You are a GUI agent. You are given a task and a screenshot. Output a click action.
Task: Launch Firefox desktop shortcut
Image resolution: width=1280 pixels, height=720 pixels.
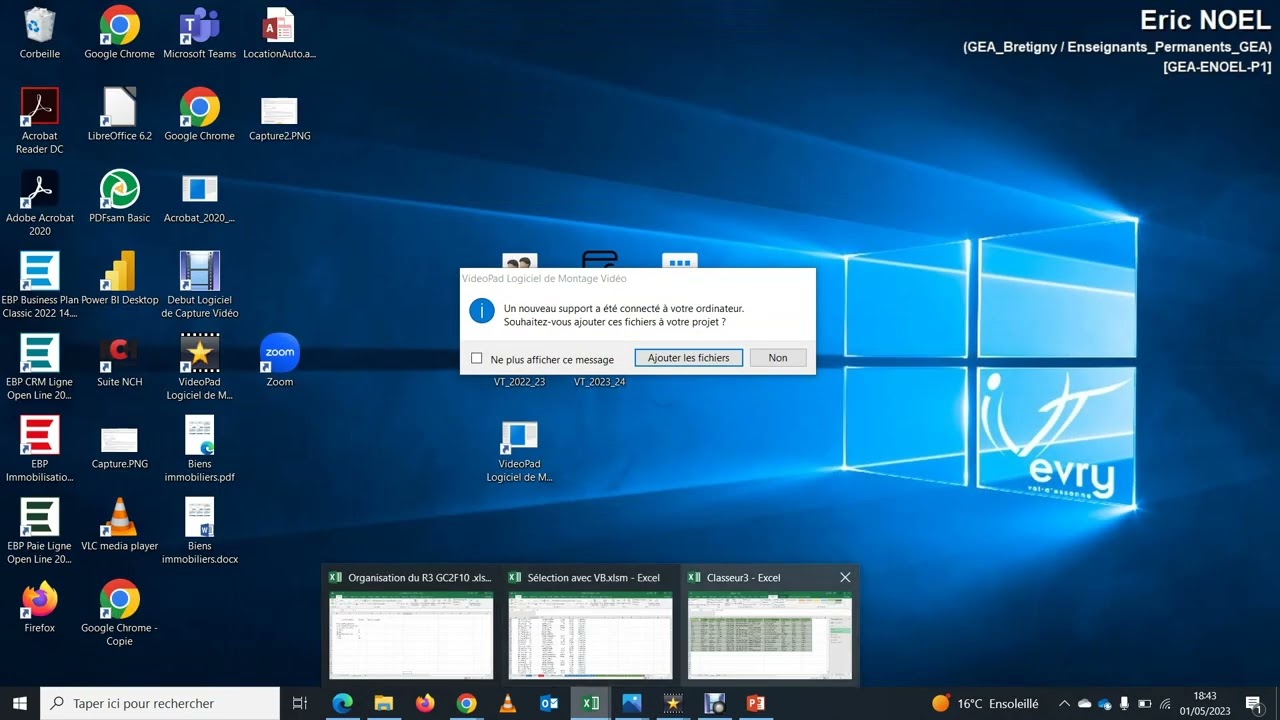click(40, 607)
